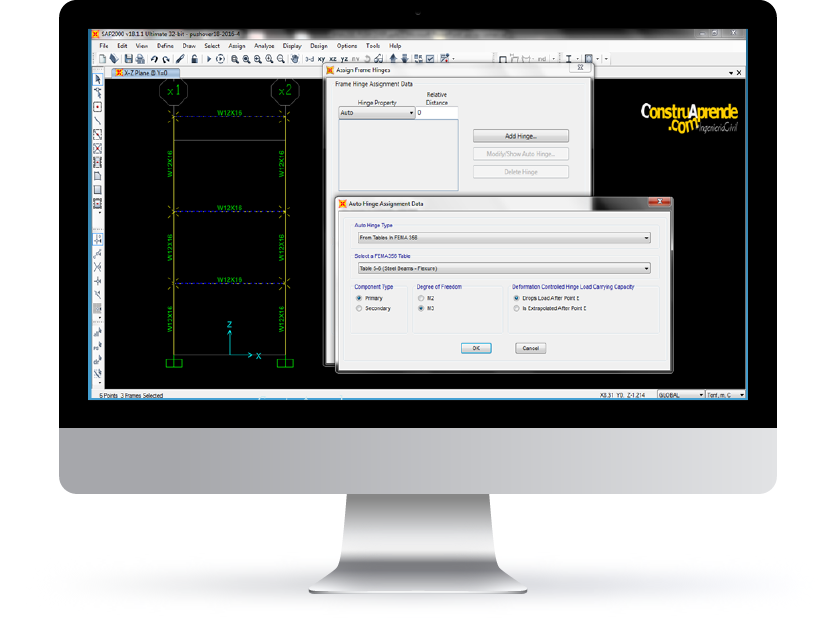
Task: Select the Quick Draw Braces tool
Action: pyautogui.click(x=98, y=148)
